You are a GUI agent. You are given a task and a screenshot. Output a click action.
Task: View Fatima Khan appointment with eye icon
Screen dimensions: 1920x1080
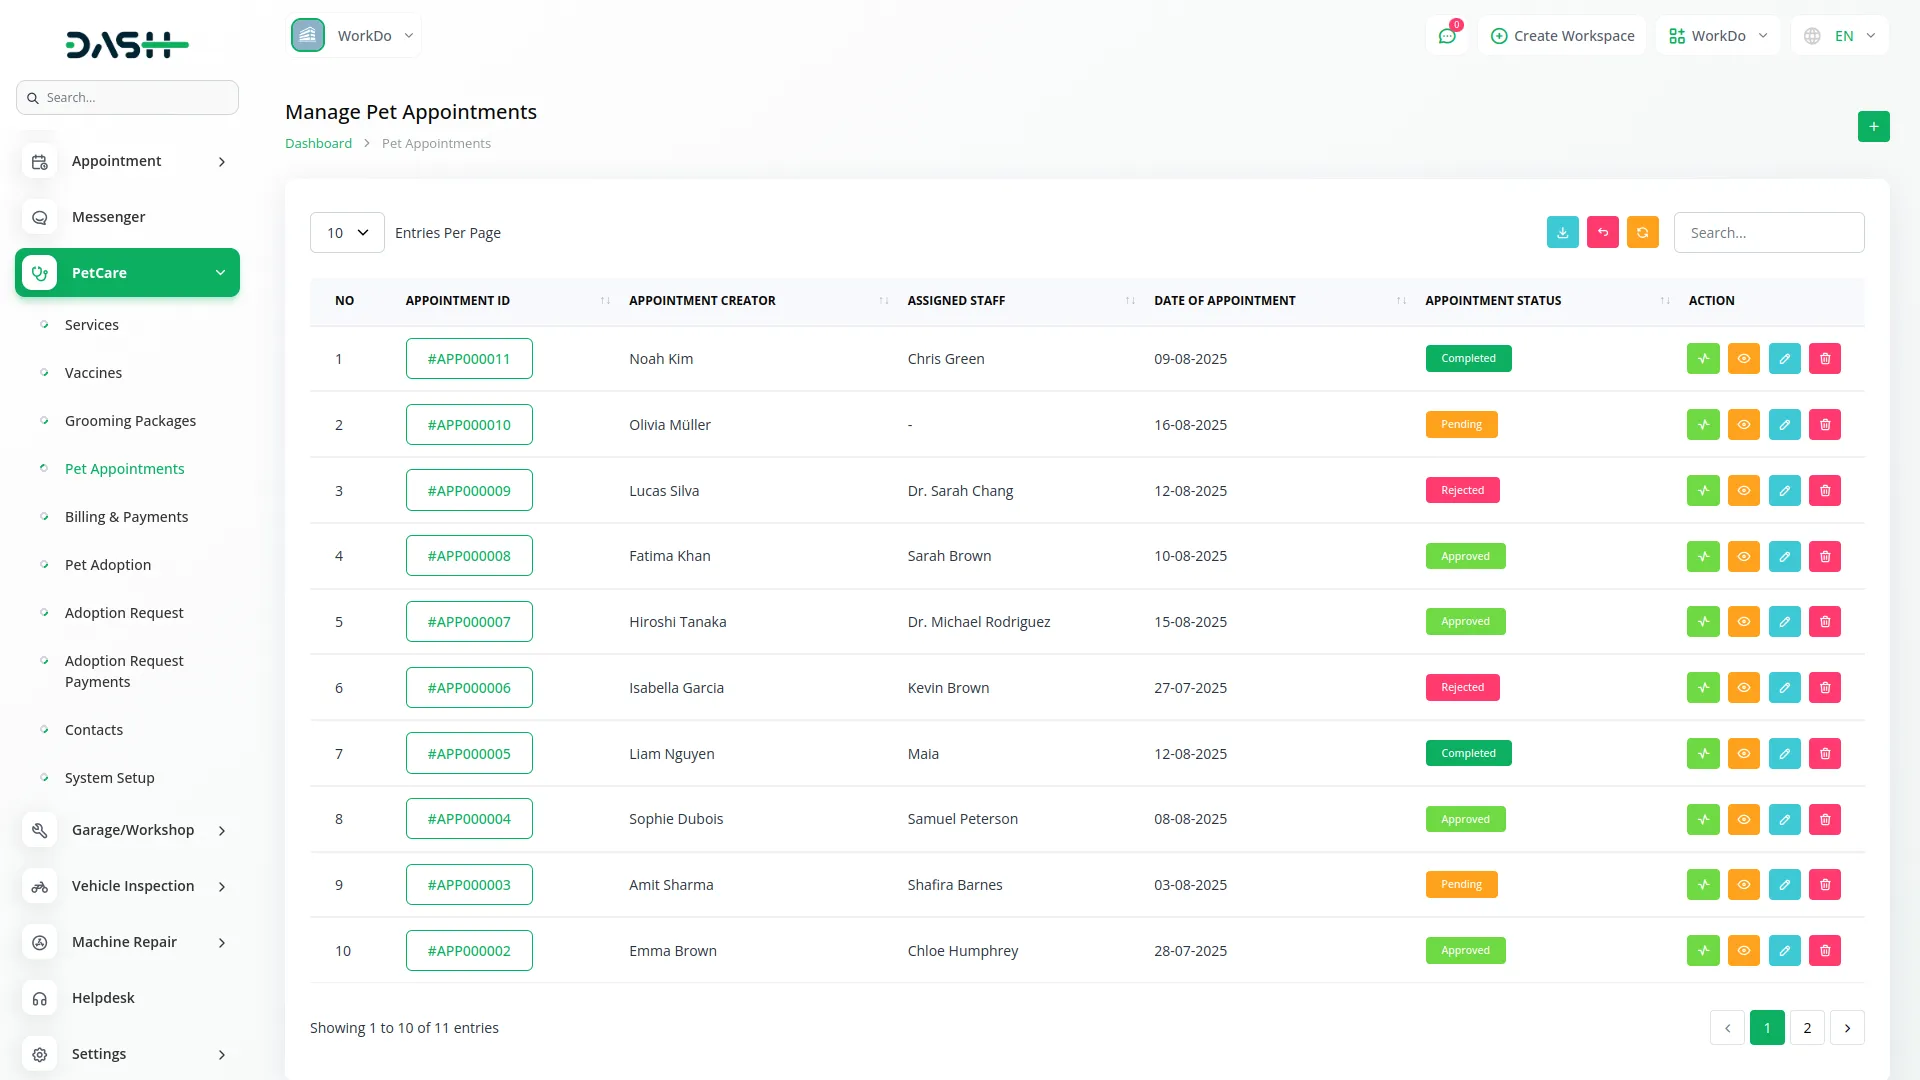[x=1743, y=556]
